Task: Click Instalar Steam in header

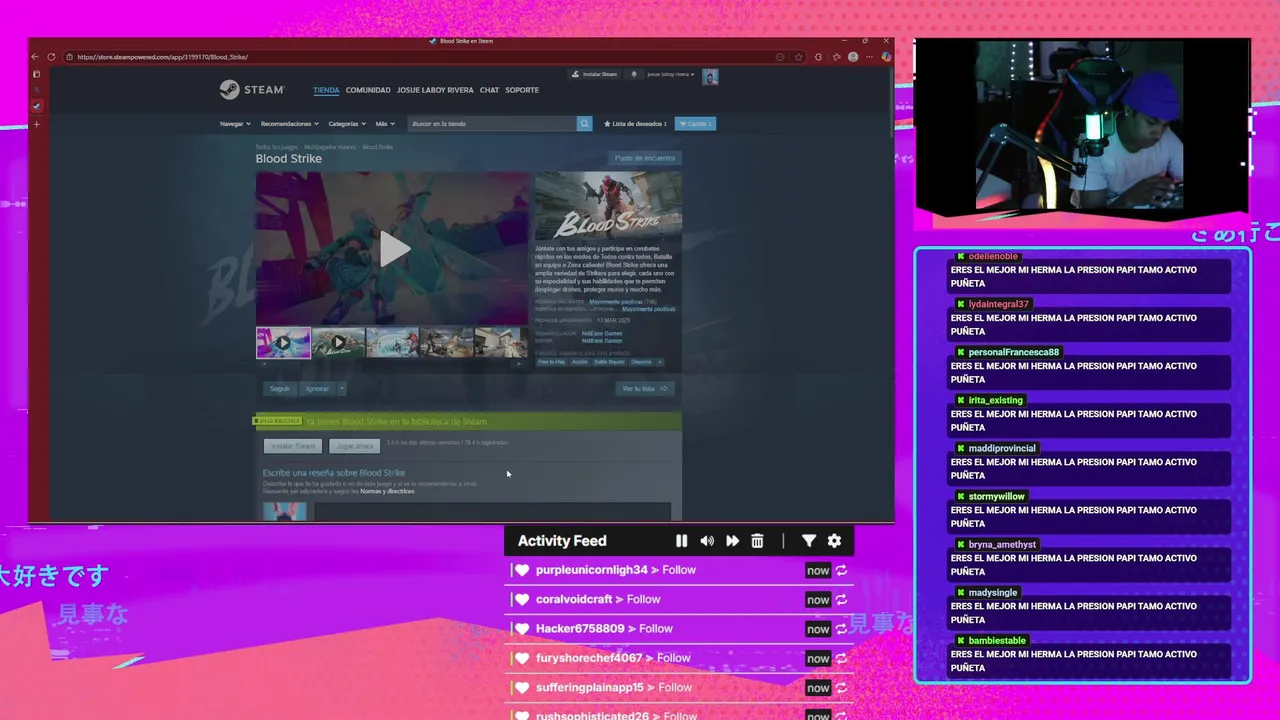Action: 594,74
